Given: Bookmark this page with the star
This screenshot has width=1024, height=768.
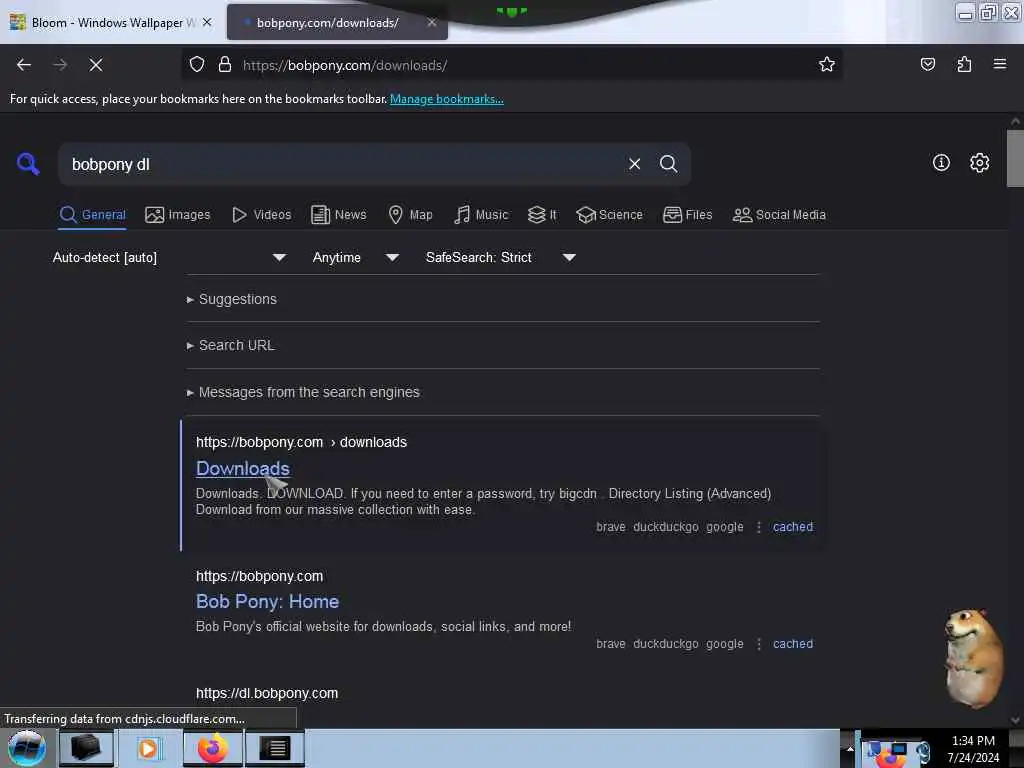Looking at the screenshot, I should (827, 65).
